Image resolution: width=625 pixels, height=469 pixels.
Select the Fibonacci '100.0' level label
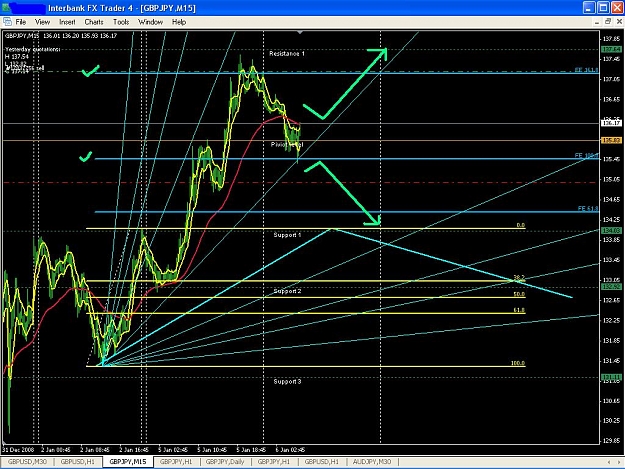point(518,363)
